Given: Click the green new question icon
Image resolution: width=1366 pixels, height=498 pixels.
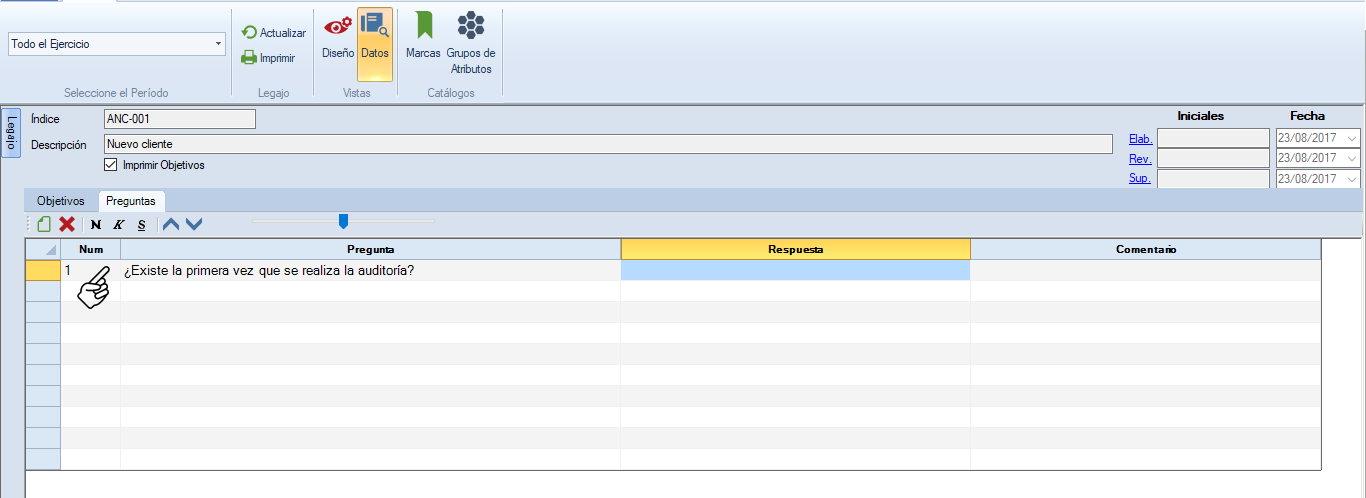Looking at the screenshot, I should [x=44, y=225].
